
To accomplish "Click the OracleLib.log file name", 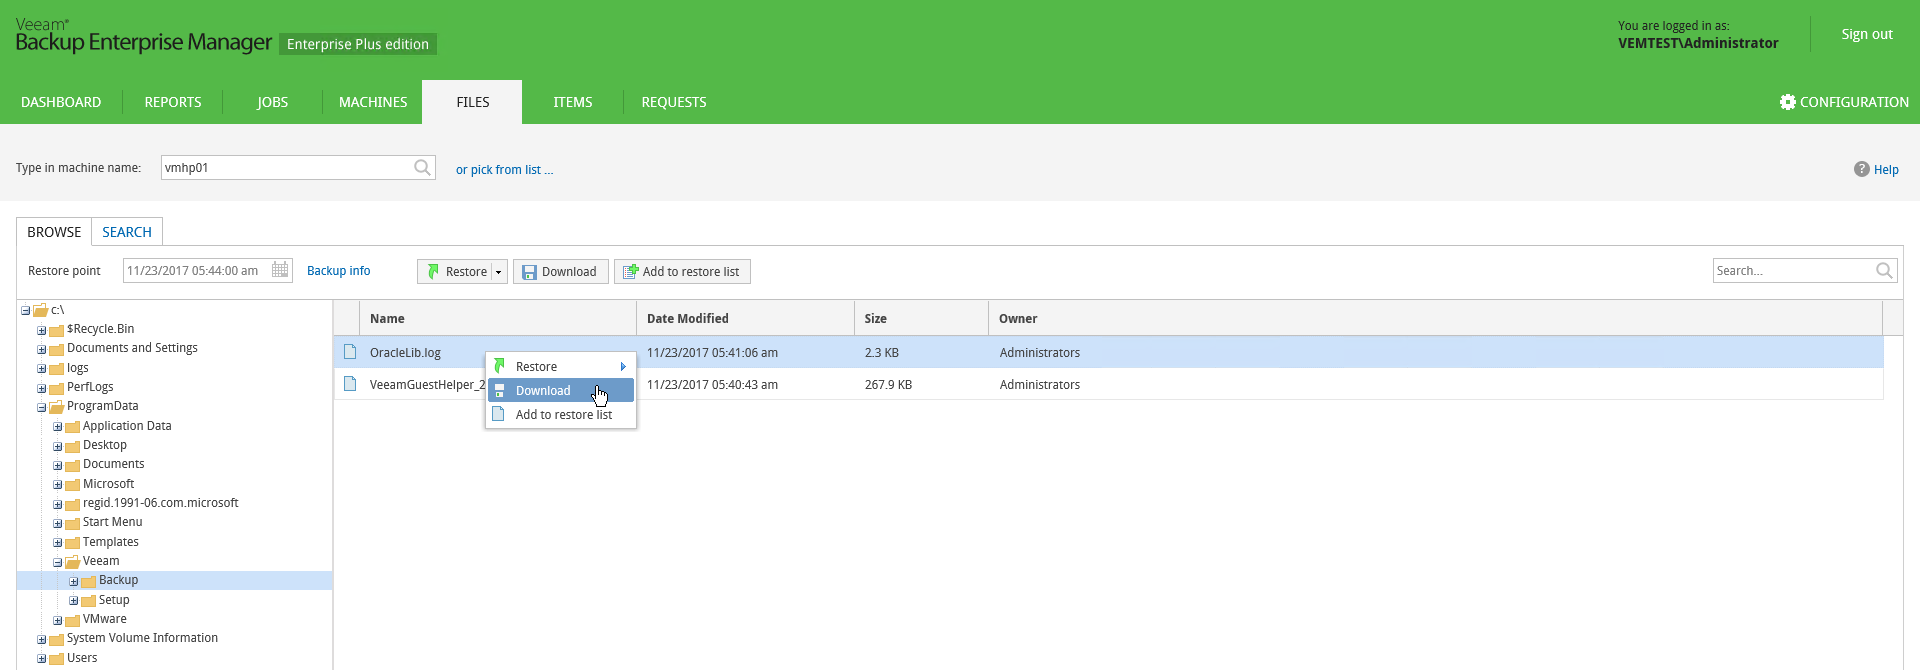I will (x=405, y=353).
